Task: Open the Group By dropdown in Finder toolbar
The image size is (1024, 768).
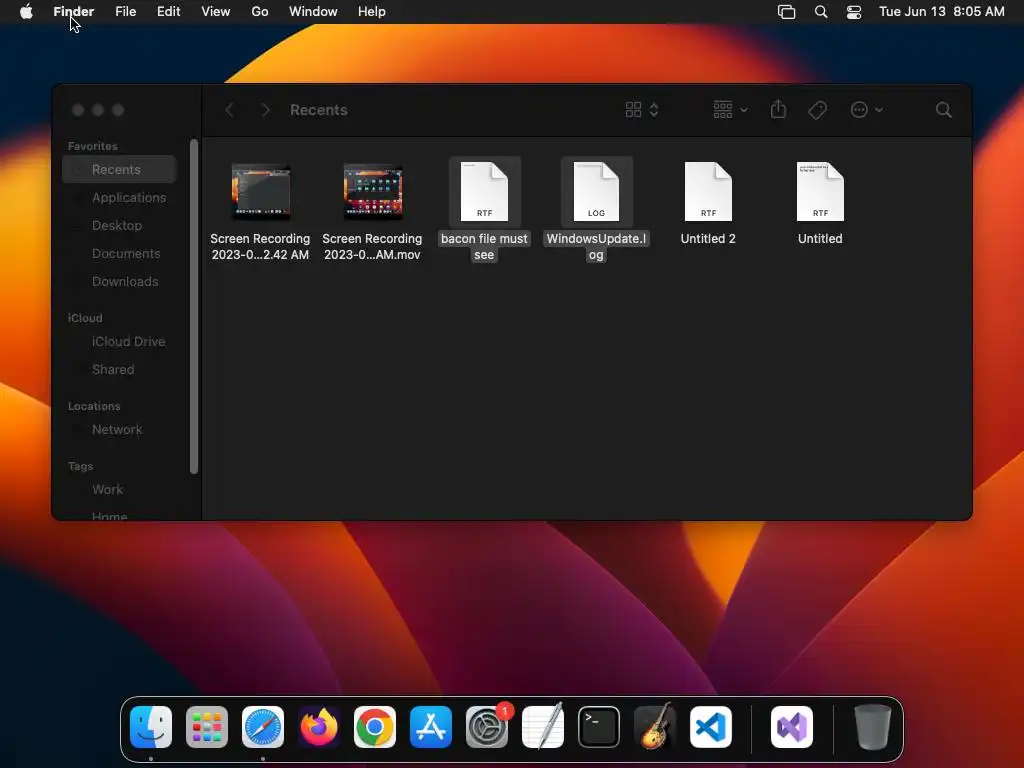Action: click(x=730, y=110)
